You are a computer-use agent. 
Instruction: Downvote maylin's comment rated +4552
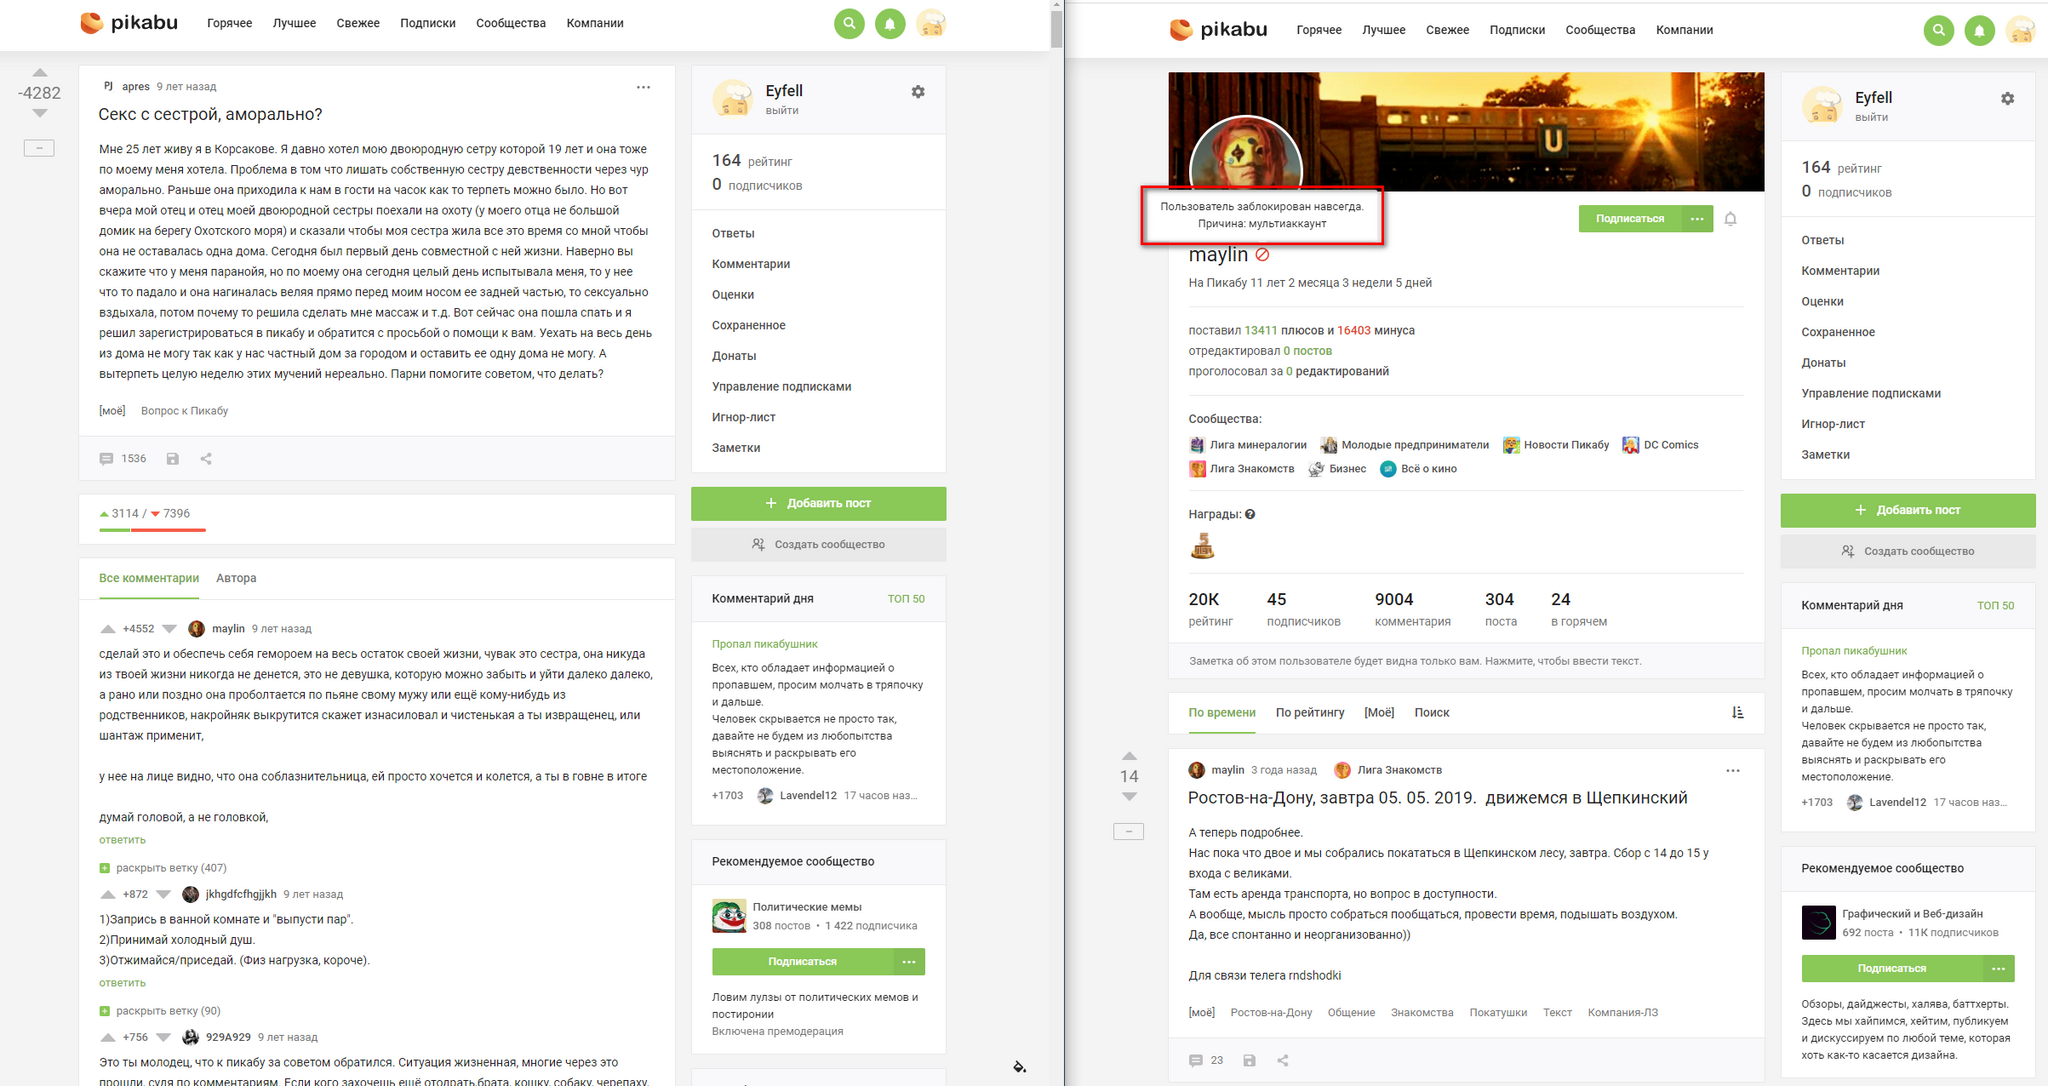pyautogui.click(x=169, y=629)
